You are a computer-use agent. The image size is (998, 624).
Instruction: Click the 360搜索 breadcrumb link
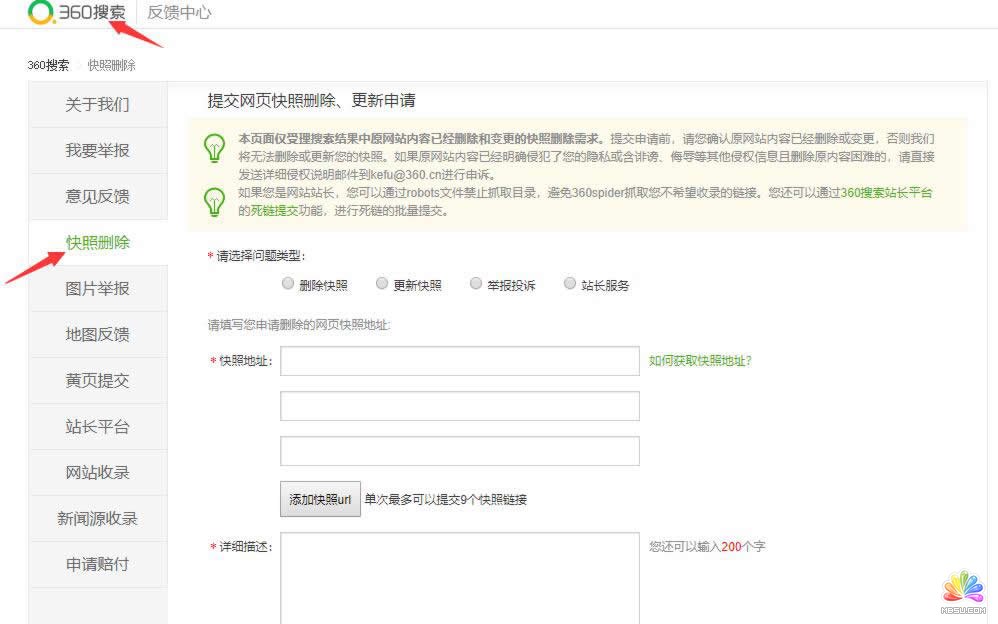click(x=51, y=64)
